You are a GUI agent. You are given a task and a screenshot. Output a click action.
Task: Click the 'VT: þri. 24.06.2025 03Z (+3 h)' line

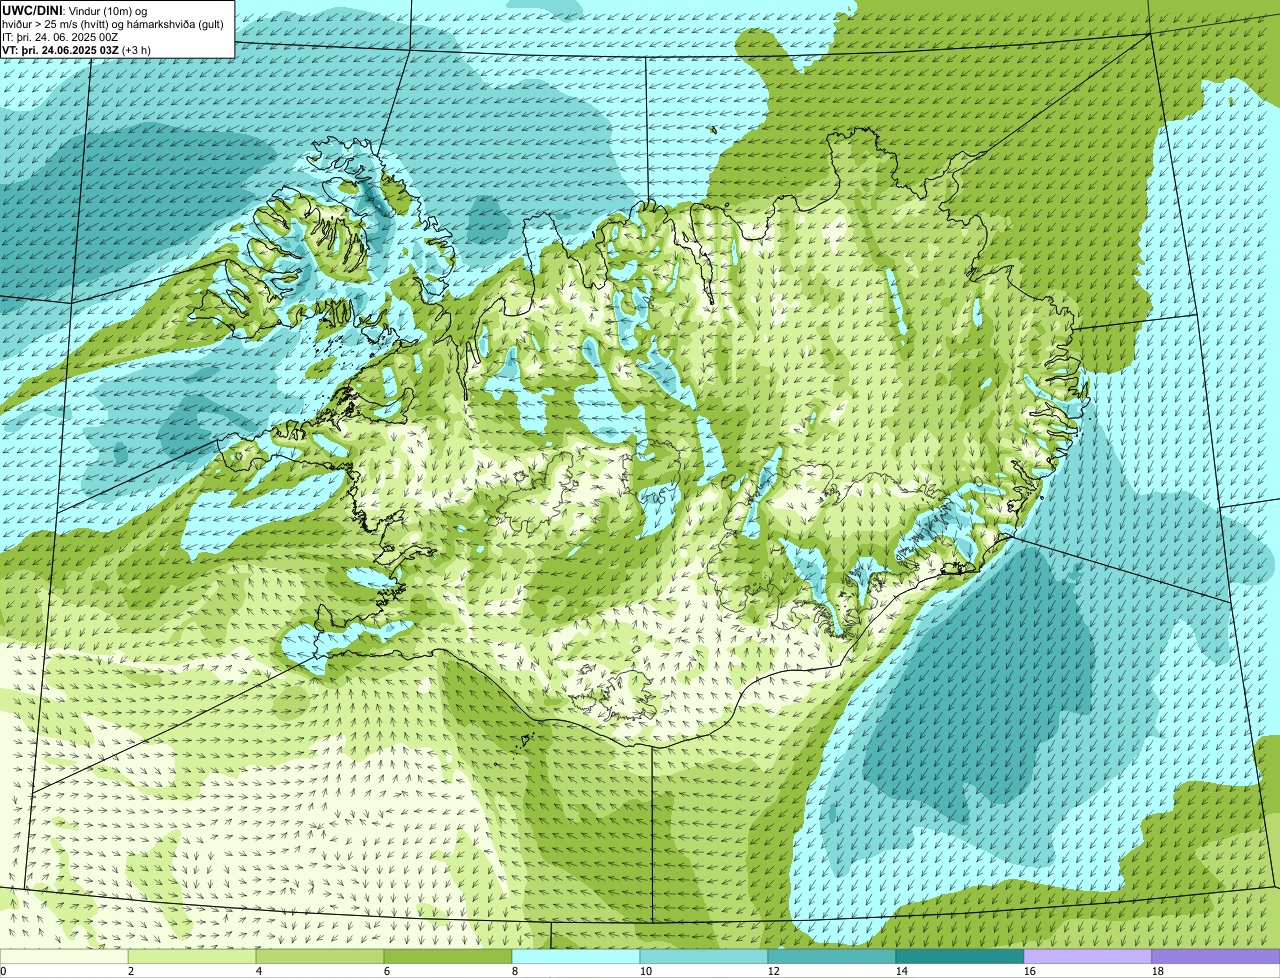point(77,50)
